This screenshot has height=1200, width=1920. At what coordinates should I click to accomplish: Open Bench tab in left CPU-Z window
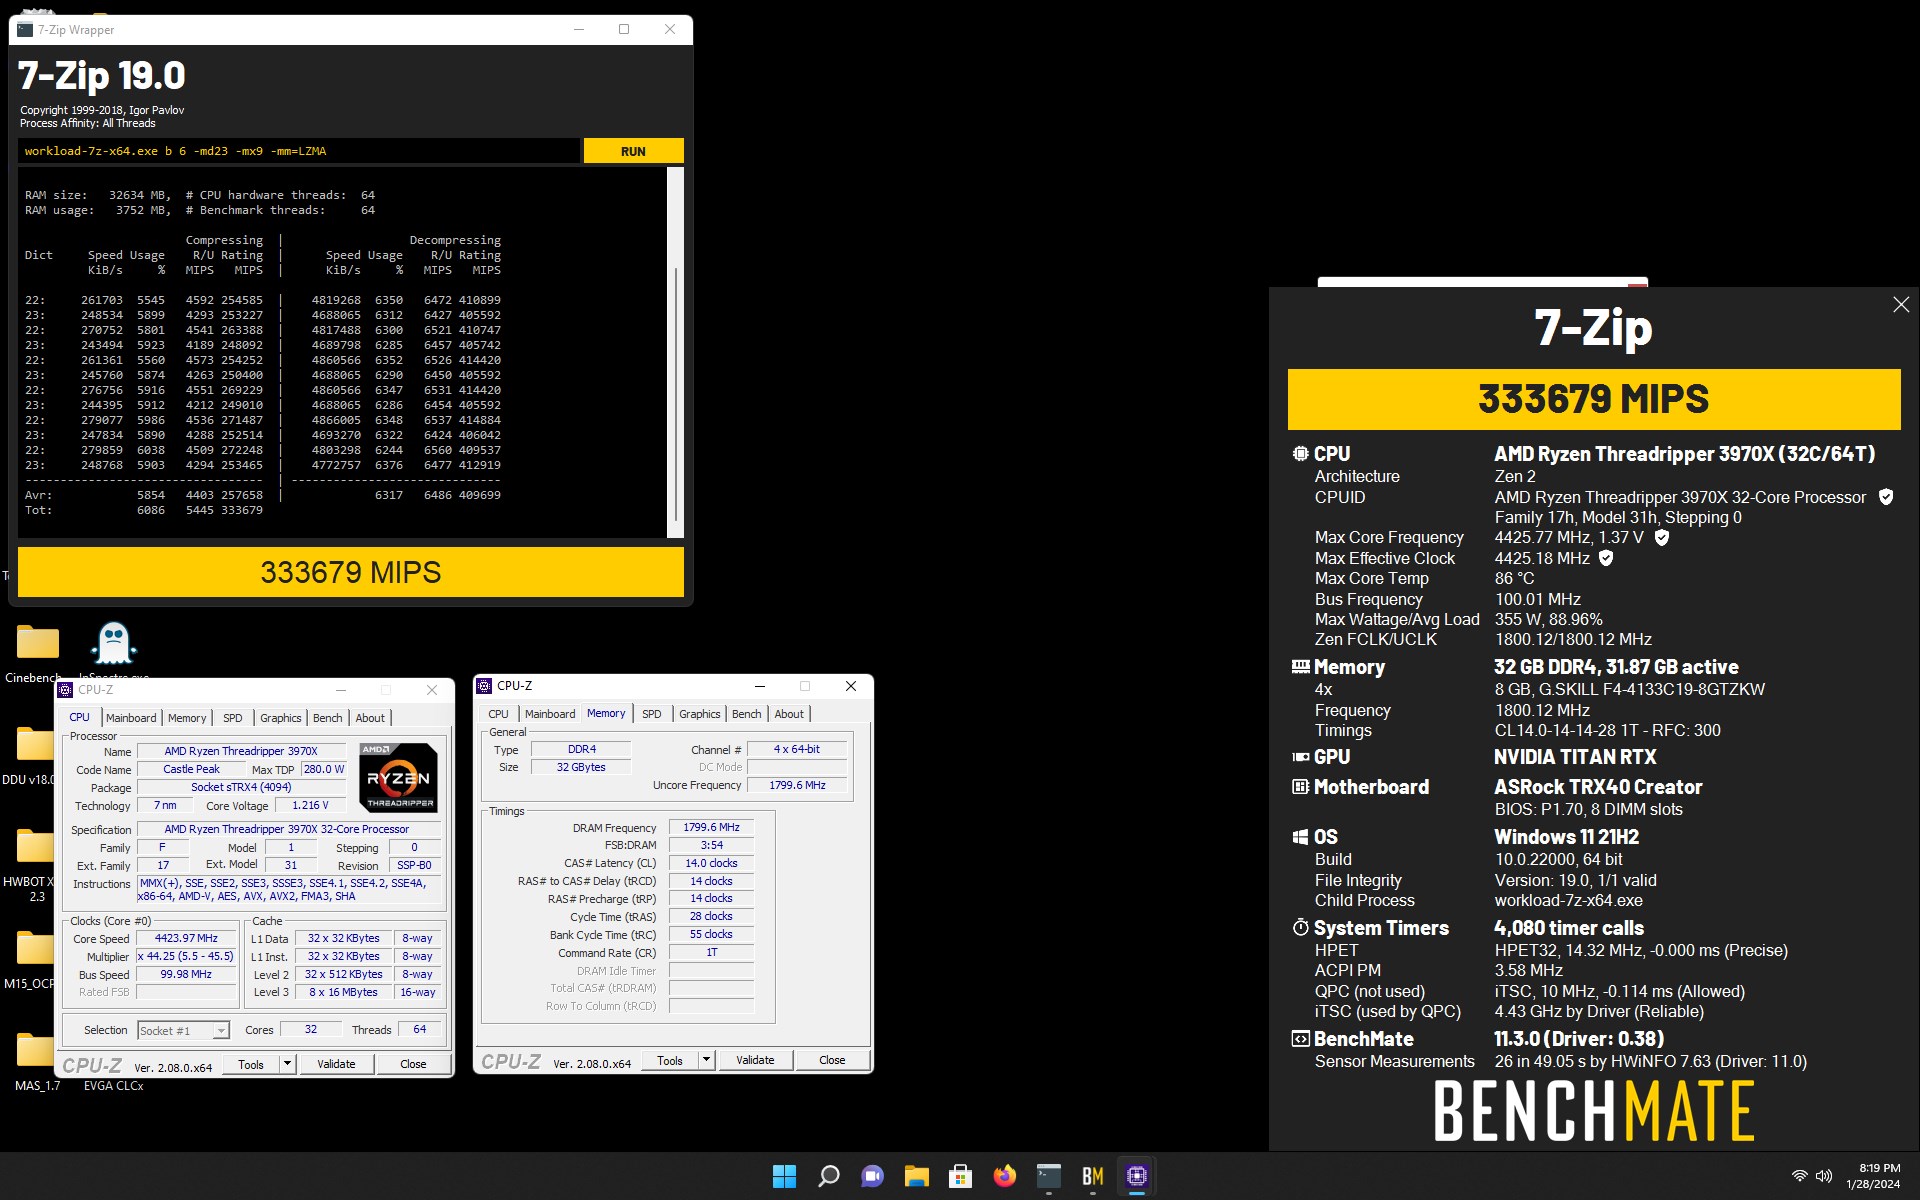pyautogui.click(x=327, y=718)
